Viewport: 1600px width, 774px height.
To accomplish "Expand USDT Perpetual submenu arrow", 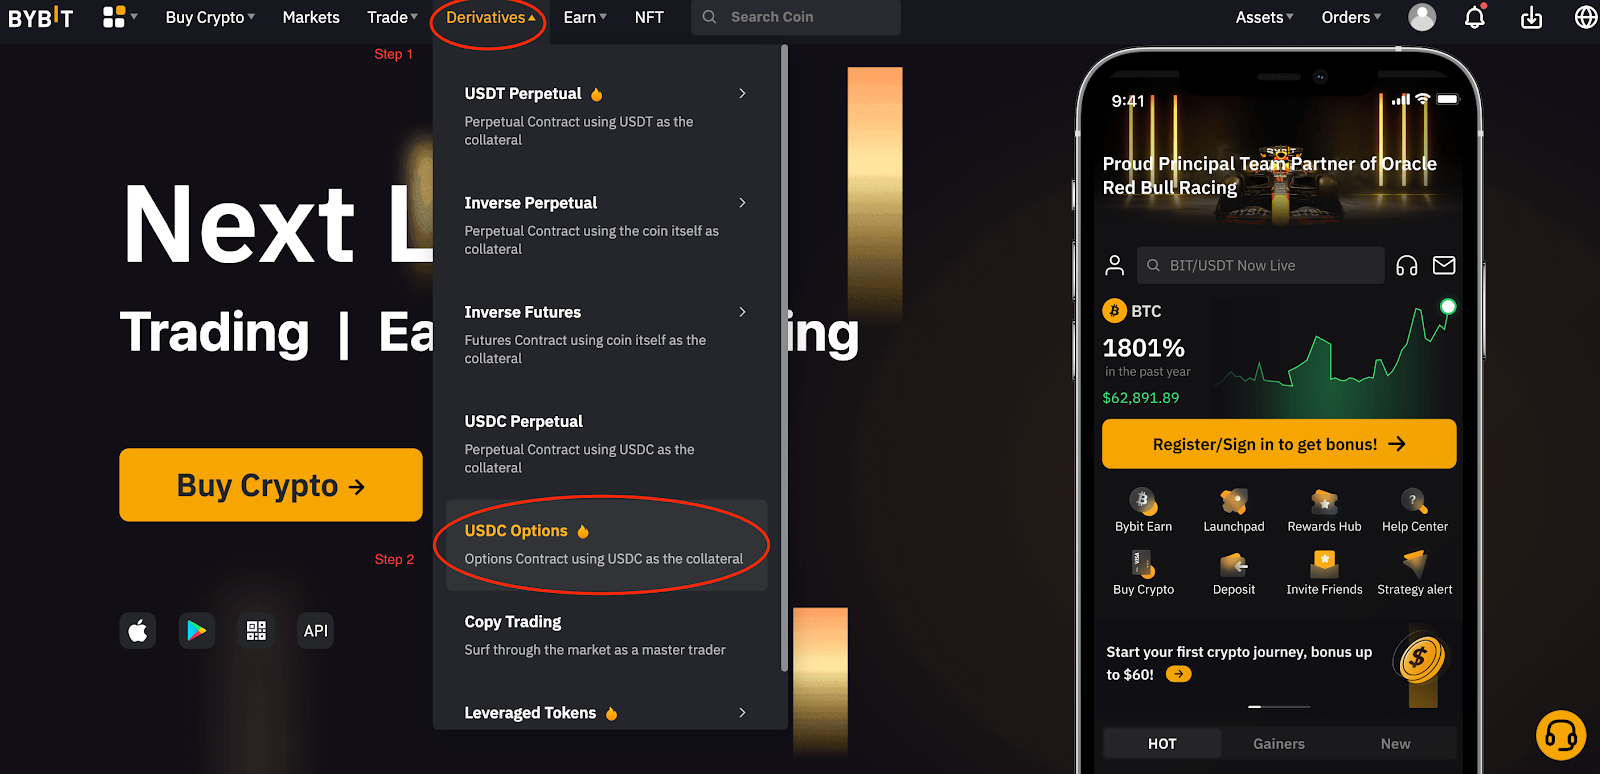I will click(742, 93).
